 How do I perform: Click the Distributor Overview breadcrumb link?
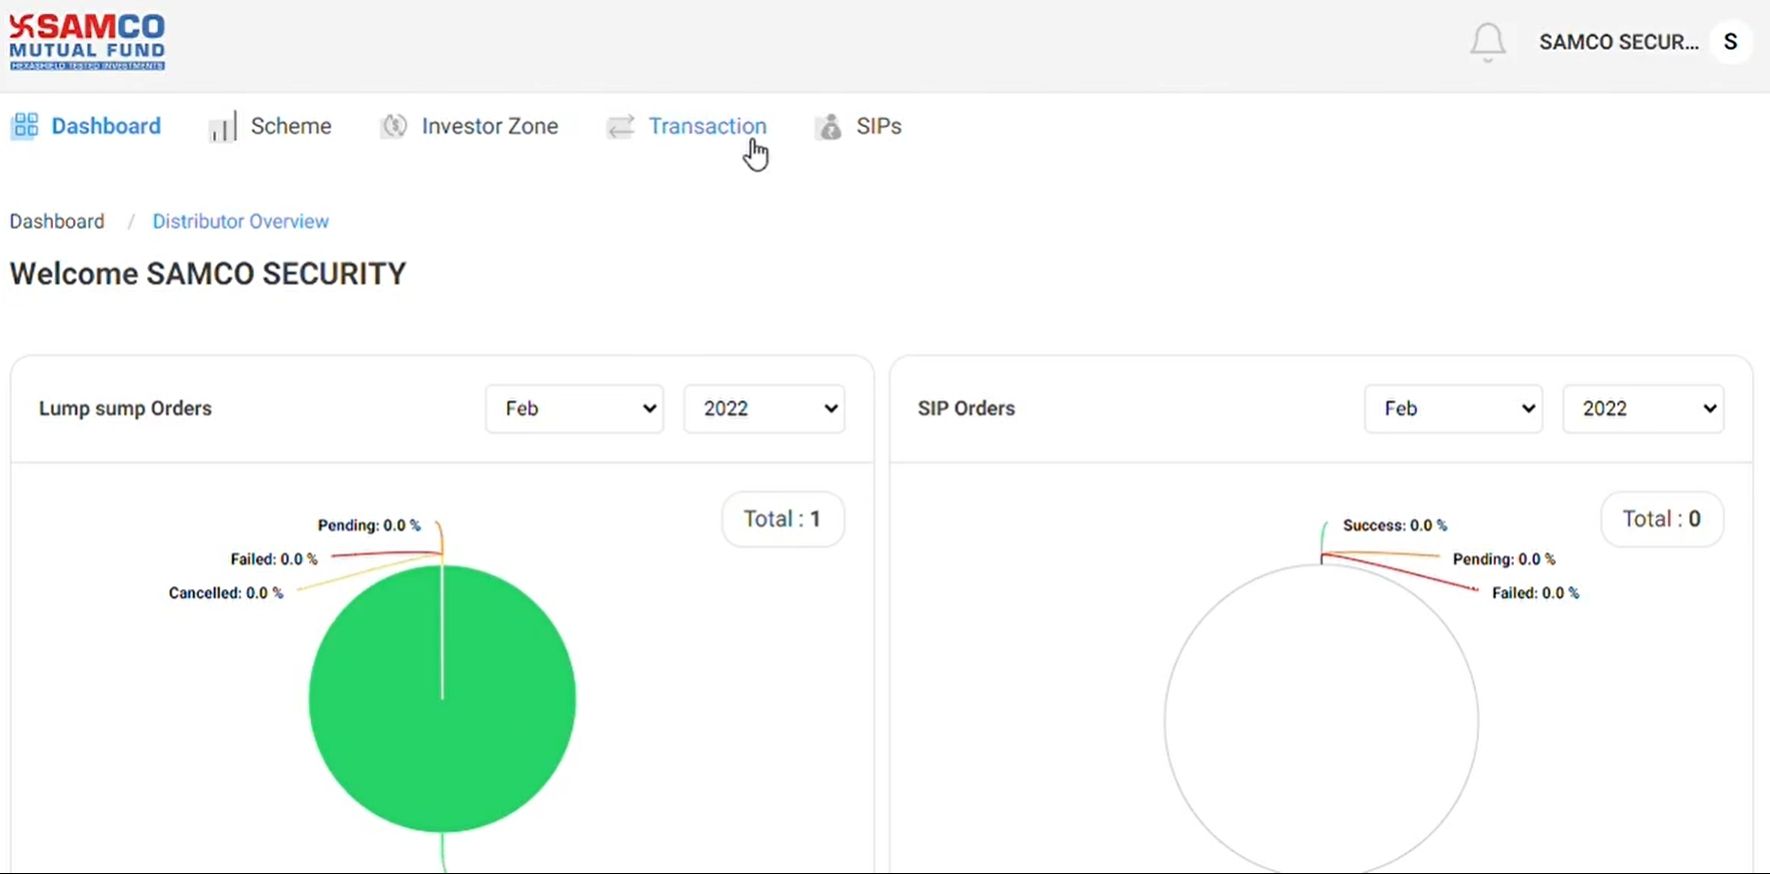pyautogui.click(x=240, y=221)
